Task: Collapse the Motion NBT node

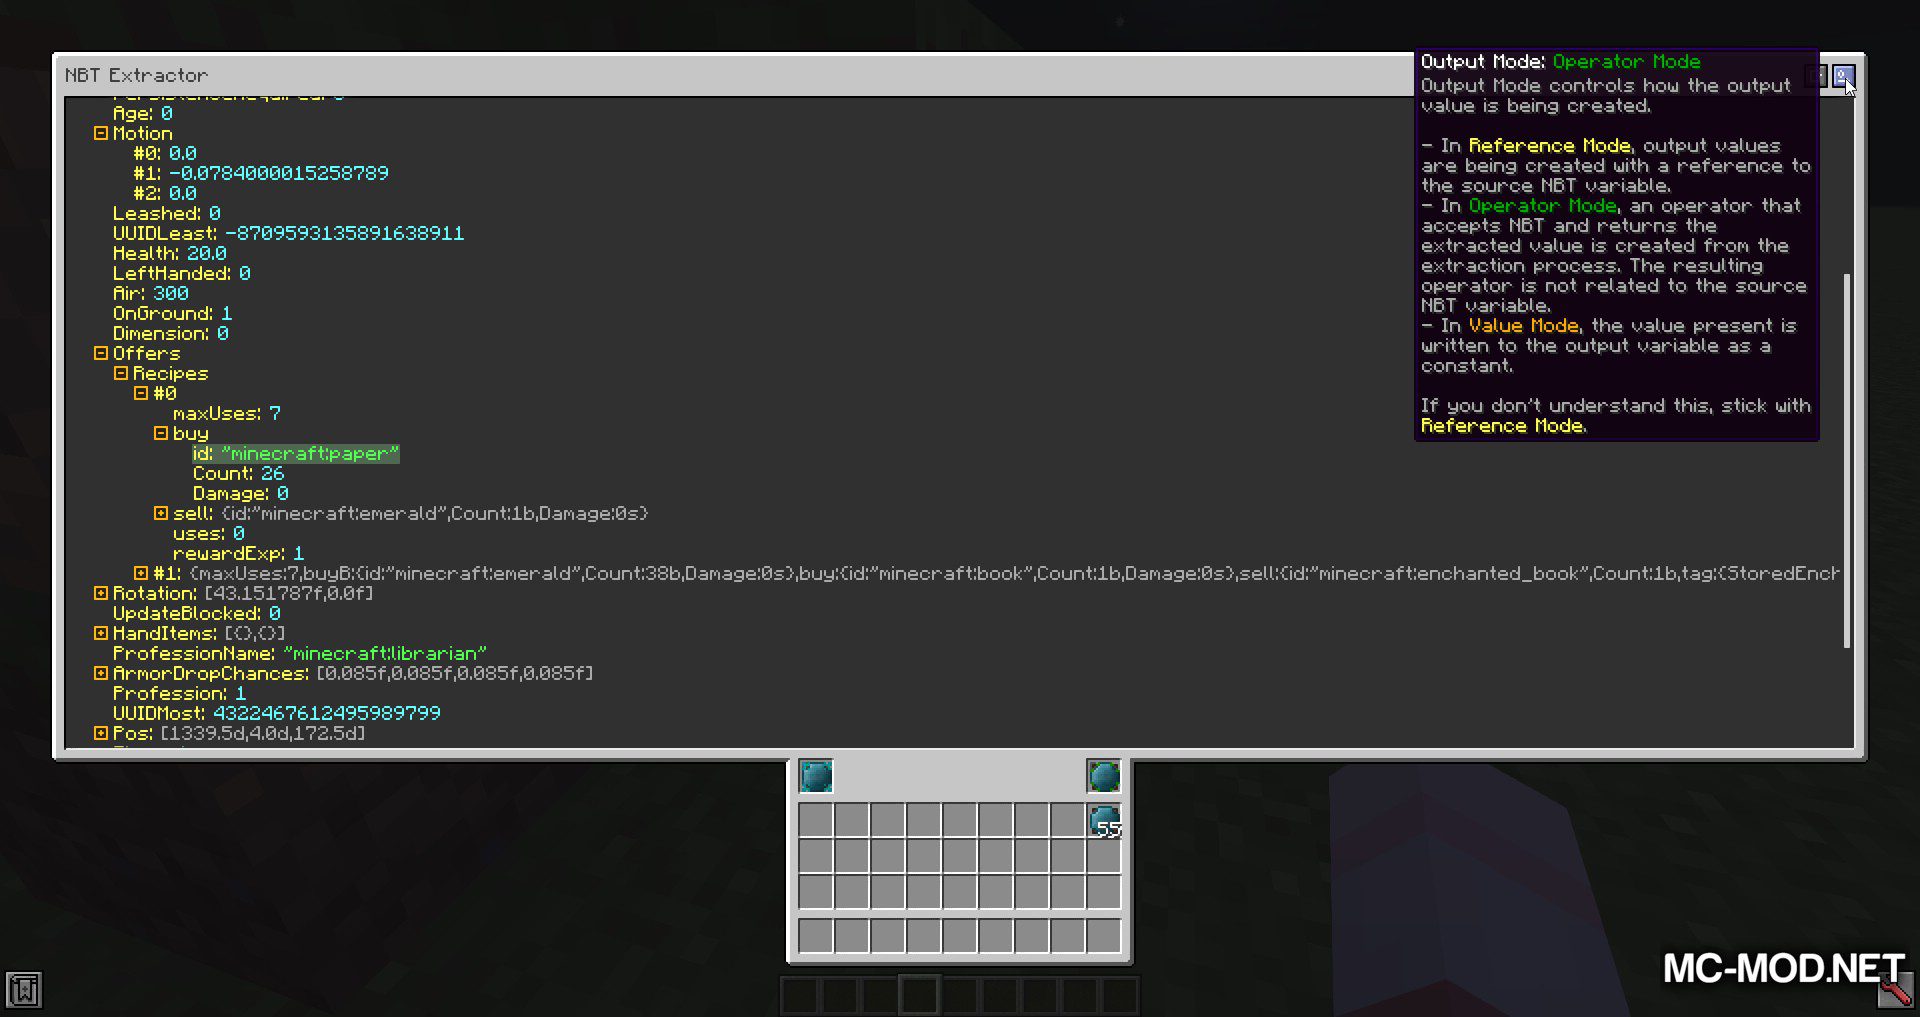Action: tap(101, 133)
